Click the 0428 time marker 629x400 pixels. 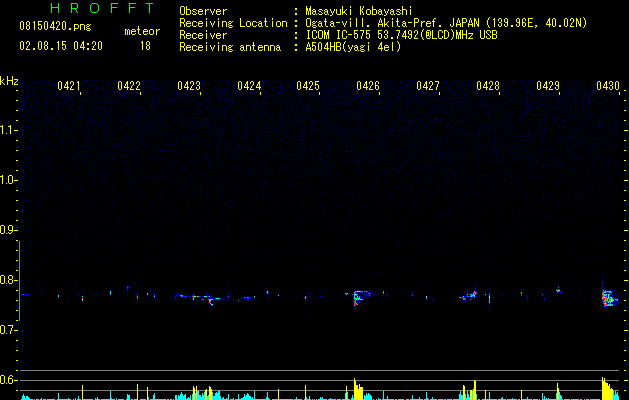coord(488,86)
